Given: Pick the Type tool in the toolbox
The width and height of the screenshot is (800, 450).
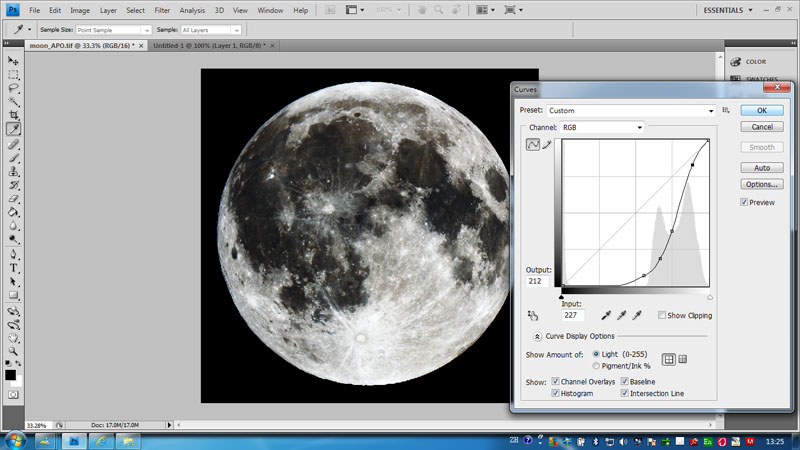Looking at the screenshot, I should pos(14,268).
